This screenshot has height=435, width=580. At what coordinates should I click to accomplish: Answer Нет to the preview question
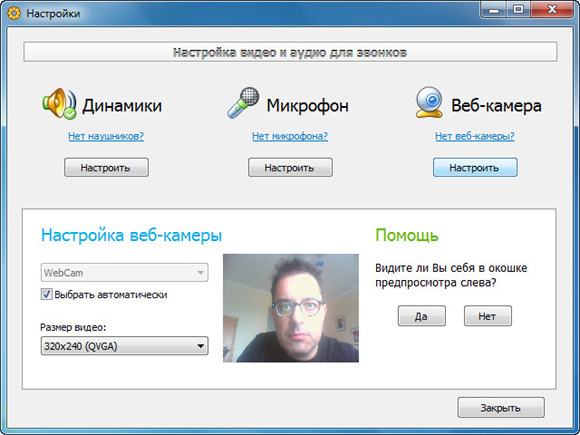488,316
